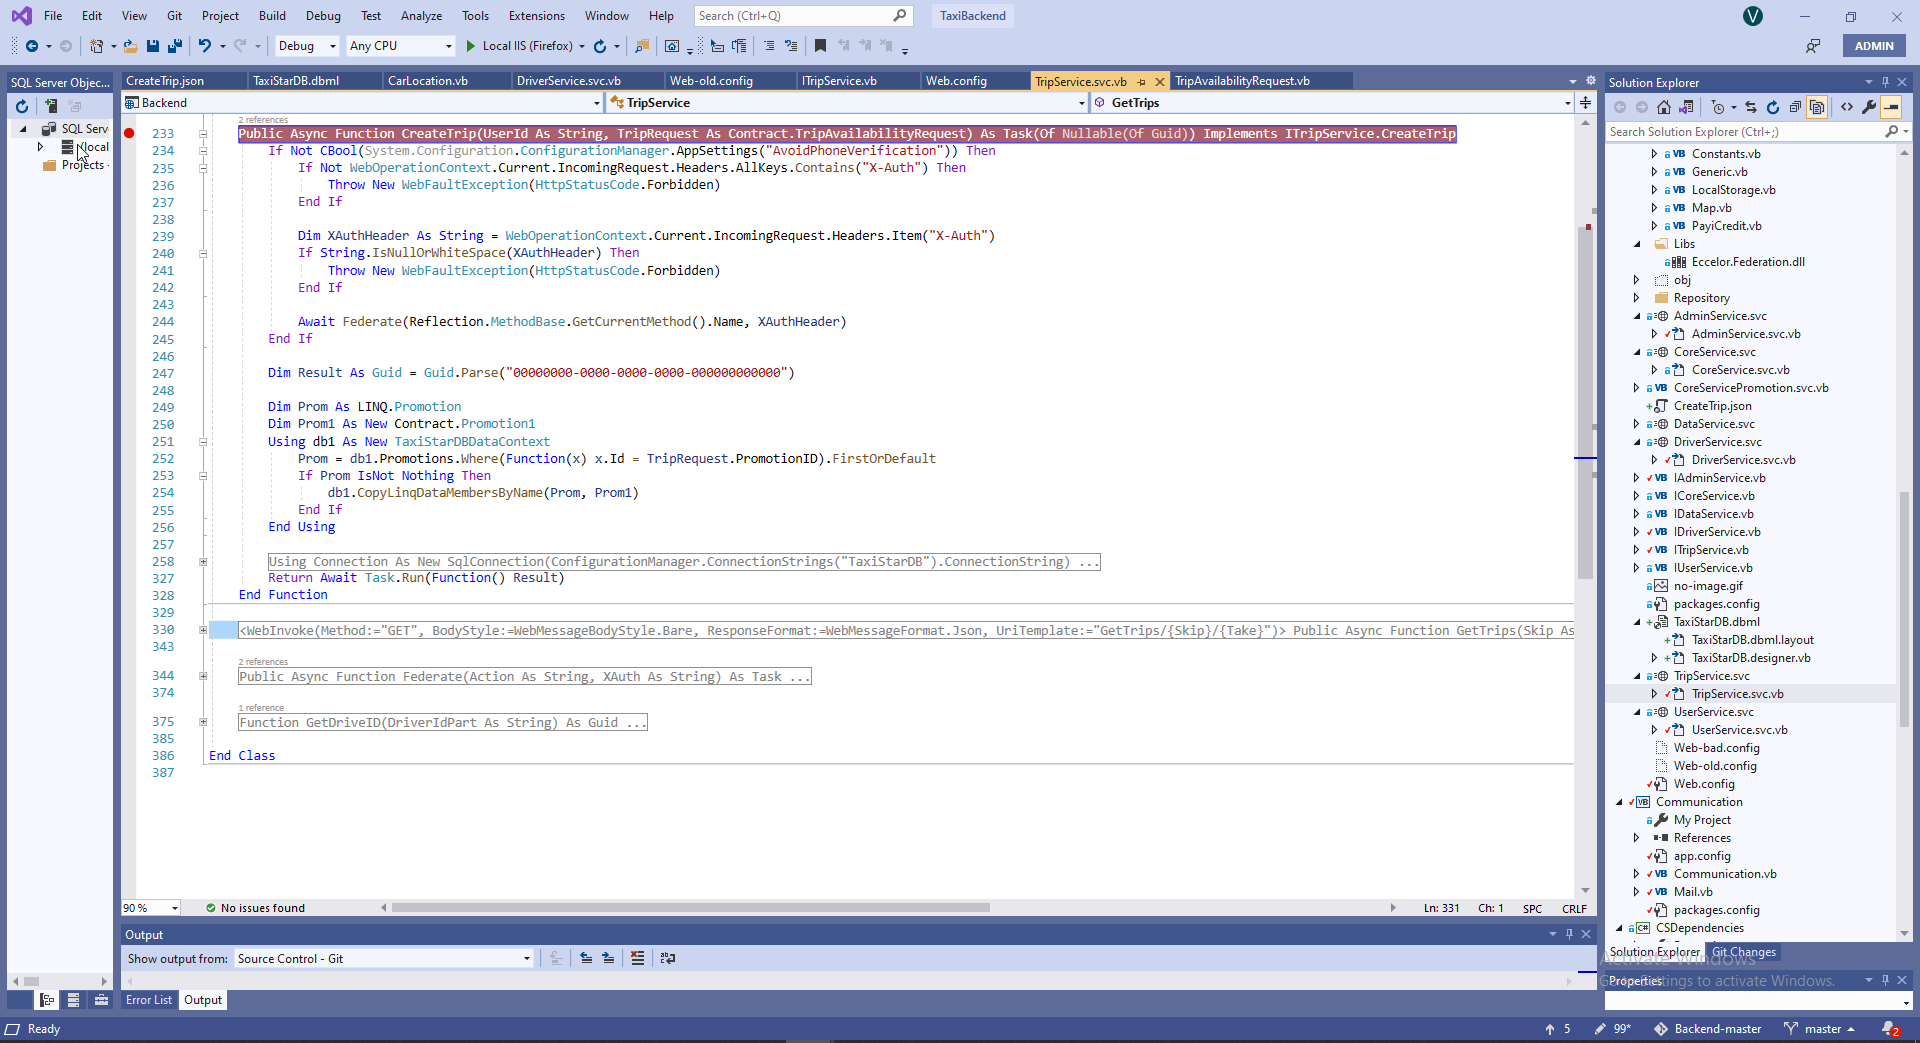Click the View Code icon in Solution Explorer
The height and width of the screenshot is (1043, 1920).
click(1846, 107)
